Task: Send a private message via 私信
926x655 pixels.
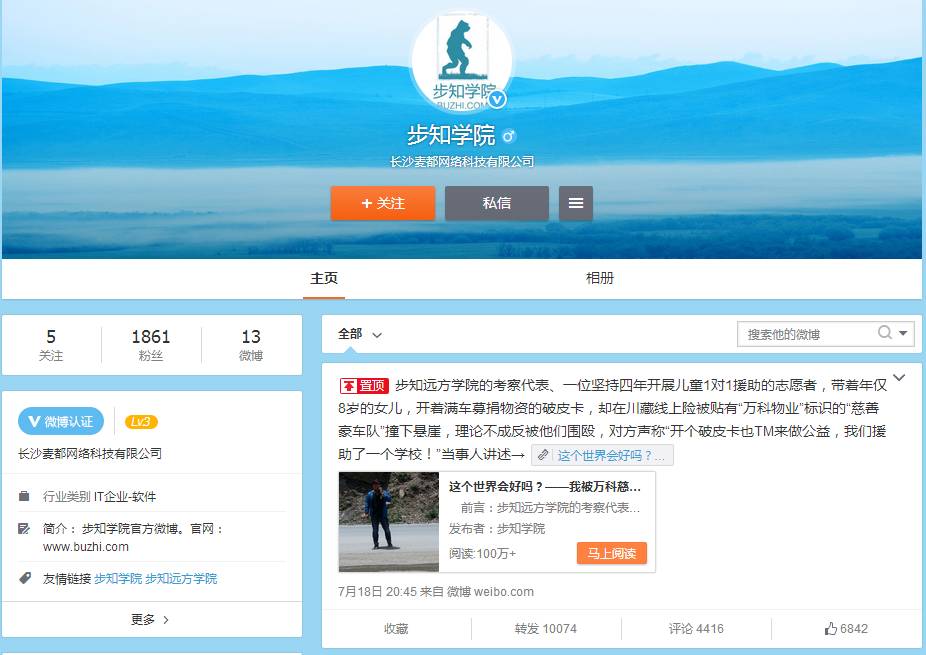Action: [x=497, y=203]
